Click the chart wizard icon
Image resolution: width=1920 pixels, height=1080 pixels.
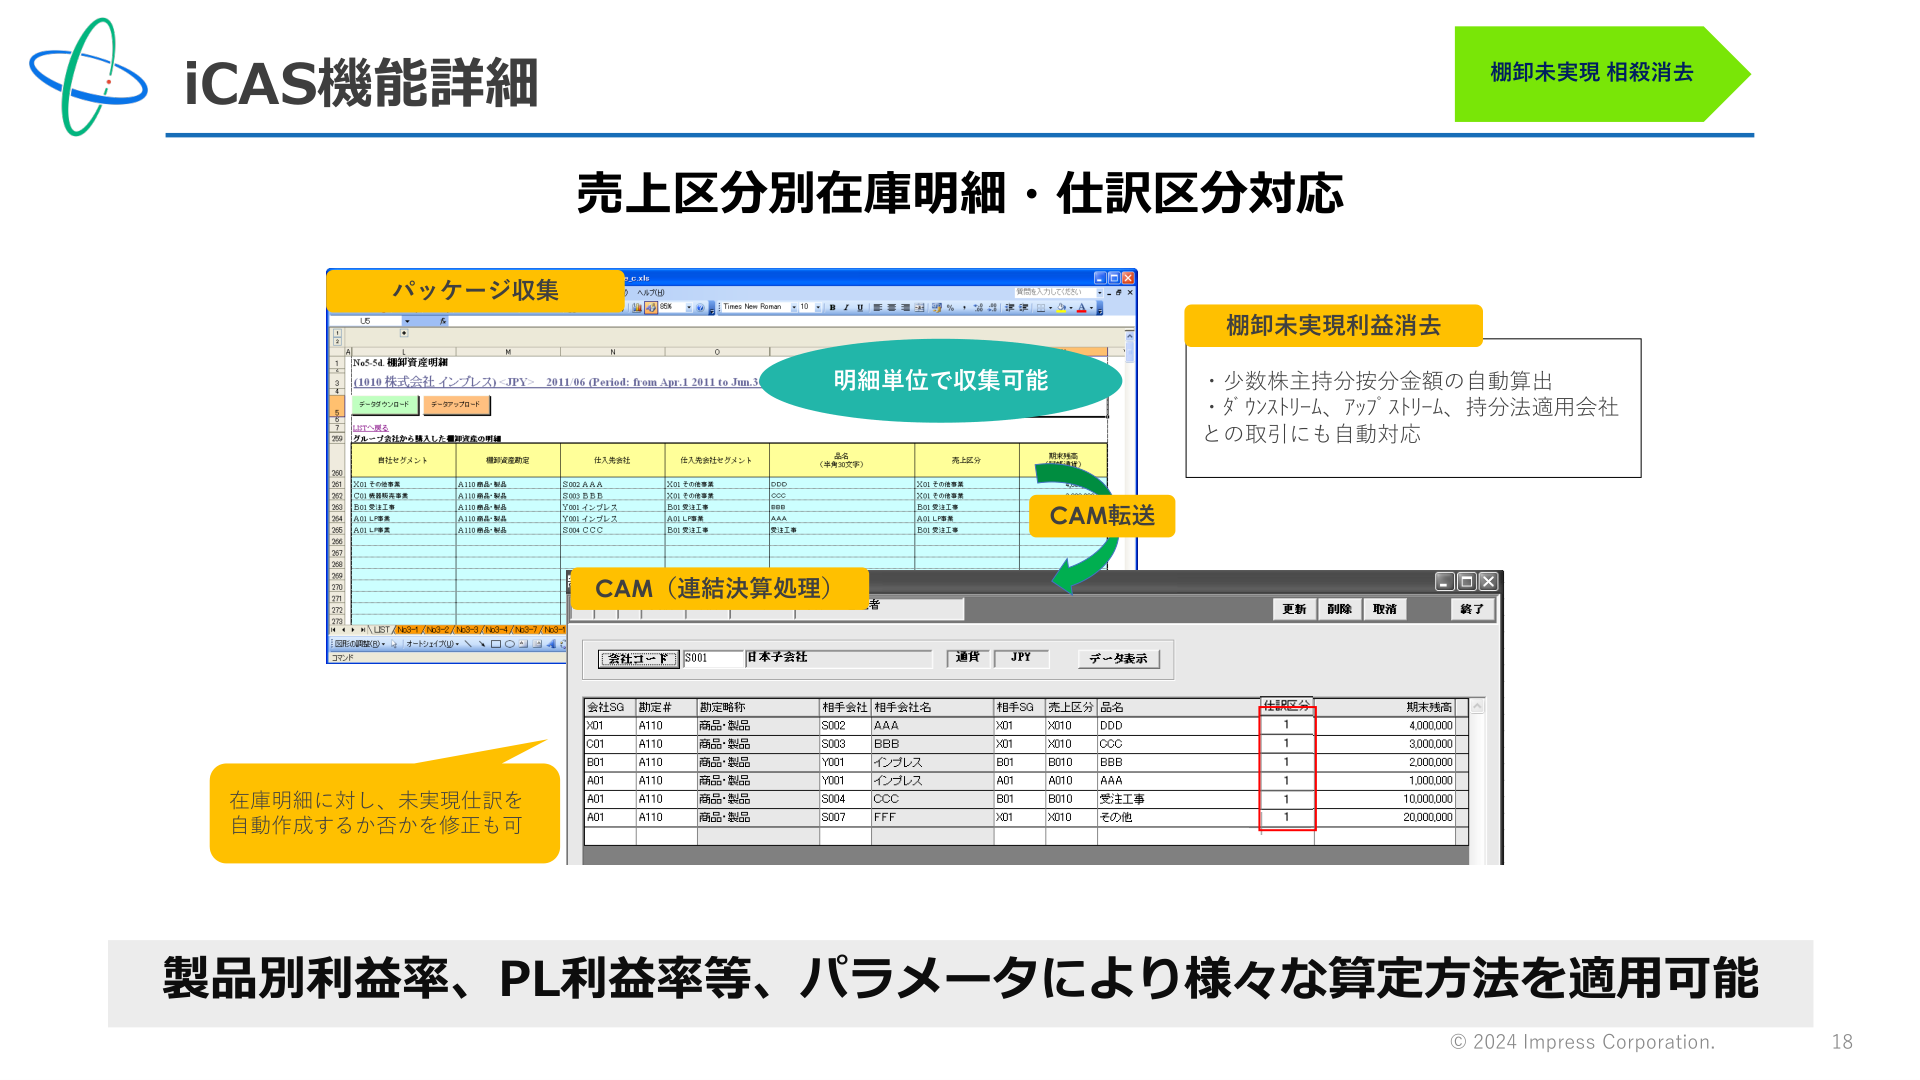click(637, 307)
